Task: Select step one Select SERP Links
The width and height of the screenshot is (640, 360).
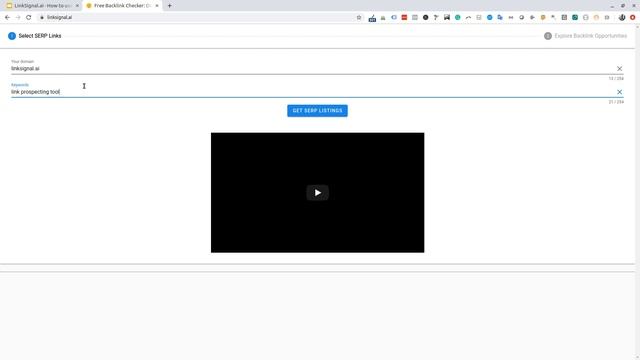Action: (x=35, y=36)
